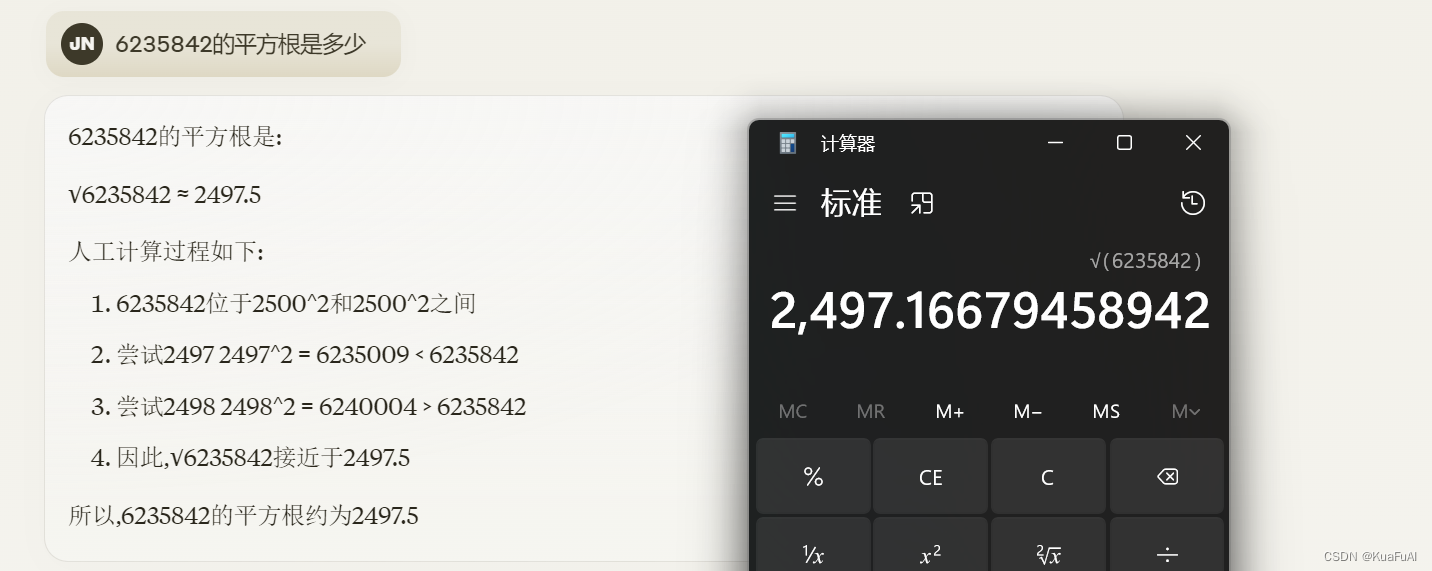The image size is (1432, 571).
Task: Click the division key
Action: [x=1167, y=544]
